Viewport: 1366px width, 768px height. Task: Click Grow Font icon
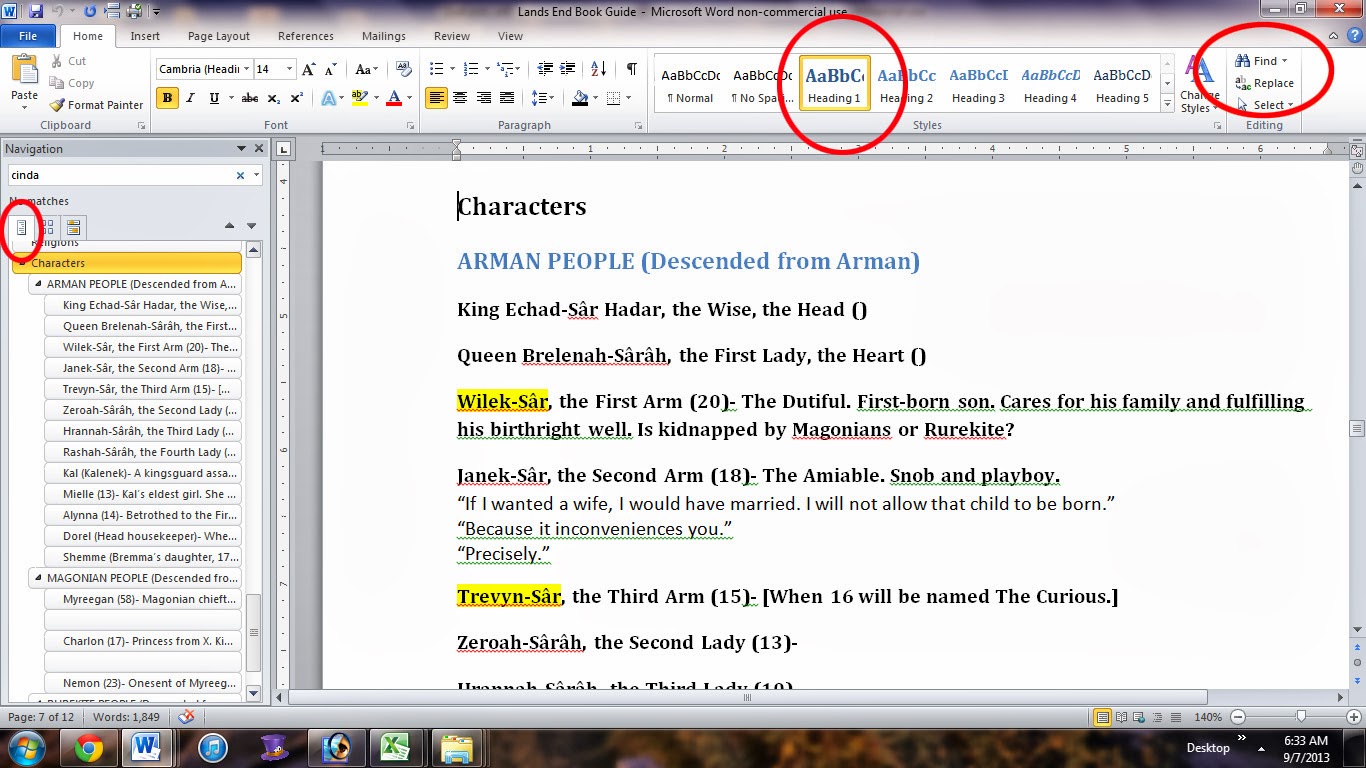point(309,69)
